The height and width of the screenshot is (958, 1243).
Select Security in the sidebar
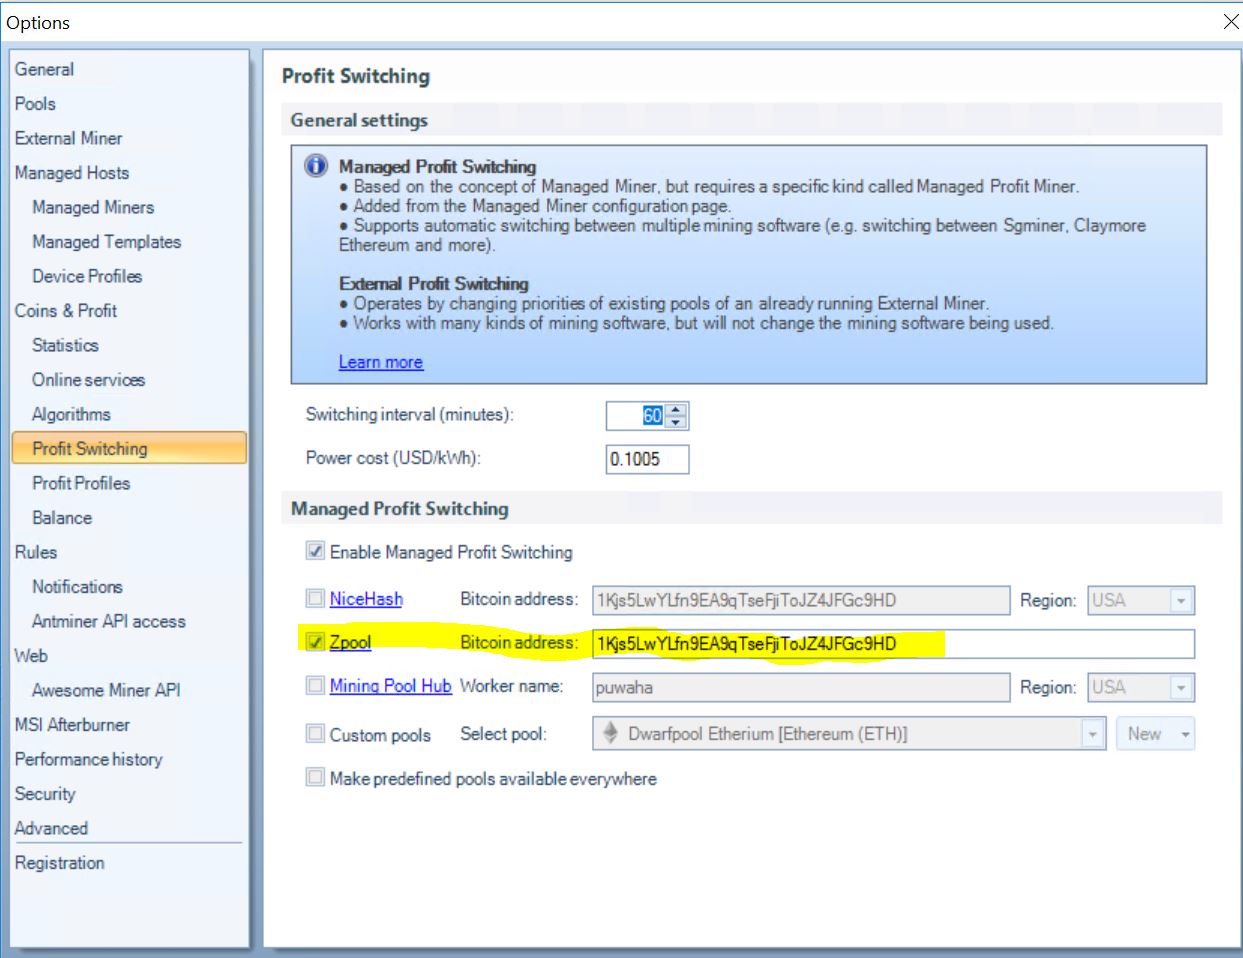[45, 794]
